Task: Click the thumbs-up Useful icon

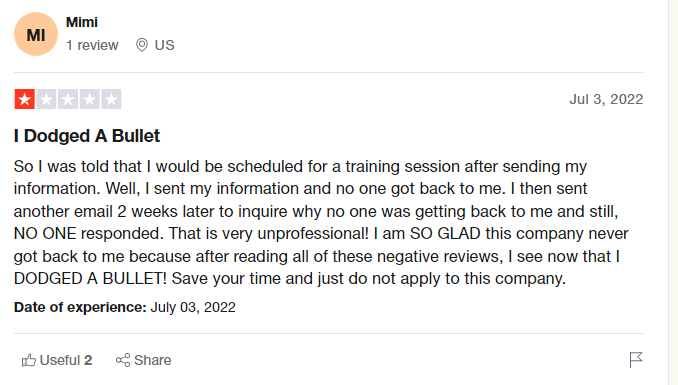Action: tap(29, 360)
